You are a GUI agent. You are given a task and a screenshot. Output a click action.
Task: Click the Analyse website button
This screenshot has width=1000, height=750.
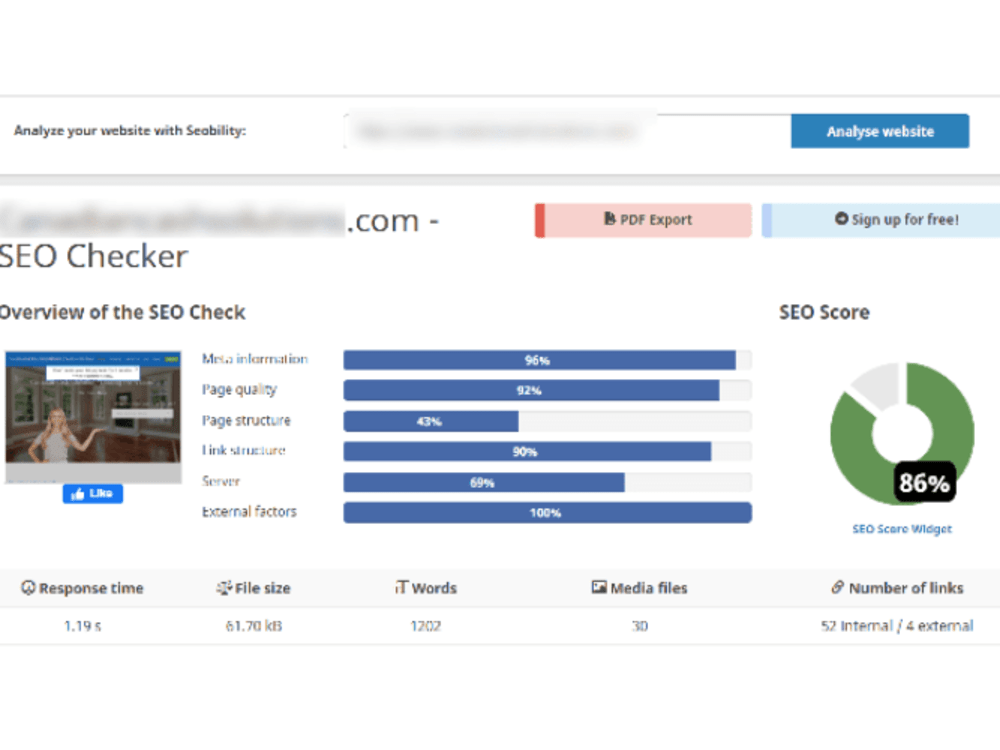point(879,131)
